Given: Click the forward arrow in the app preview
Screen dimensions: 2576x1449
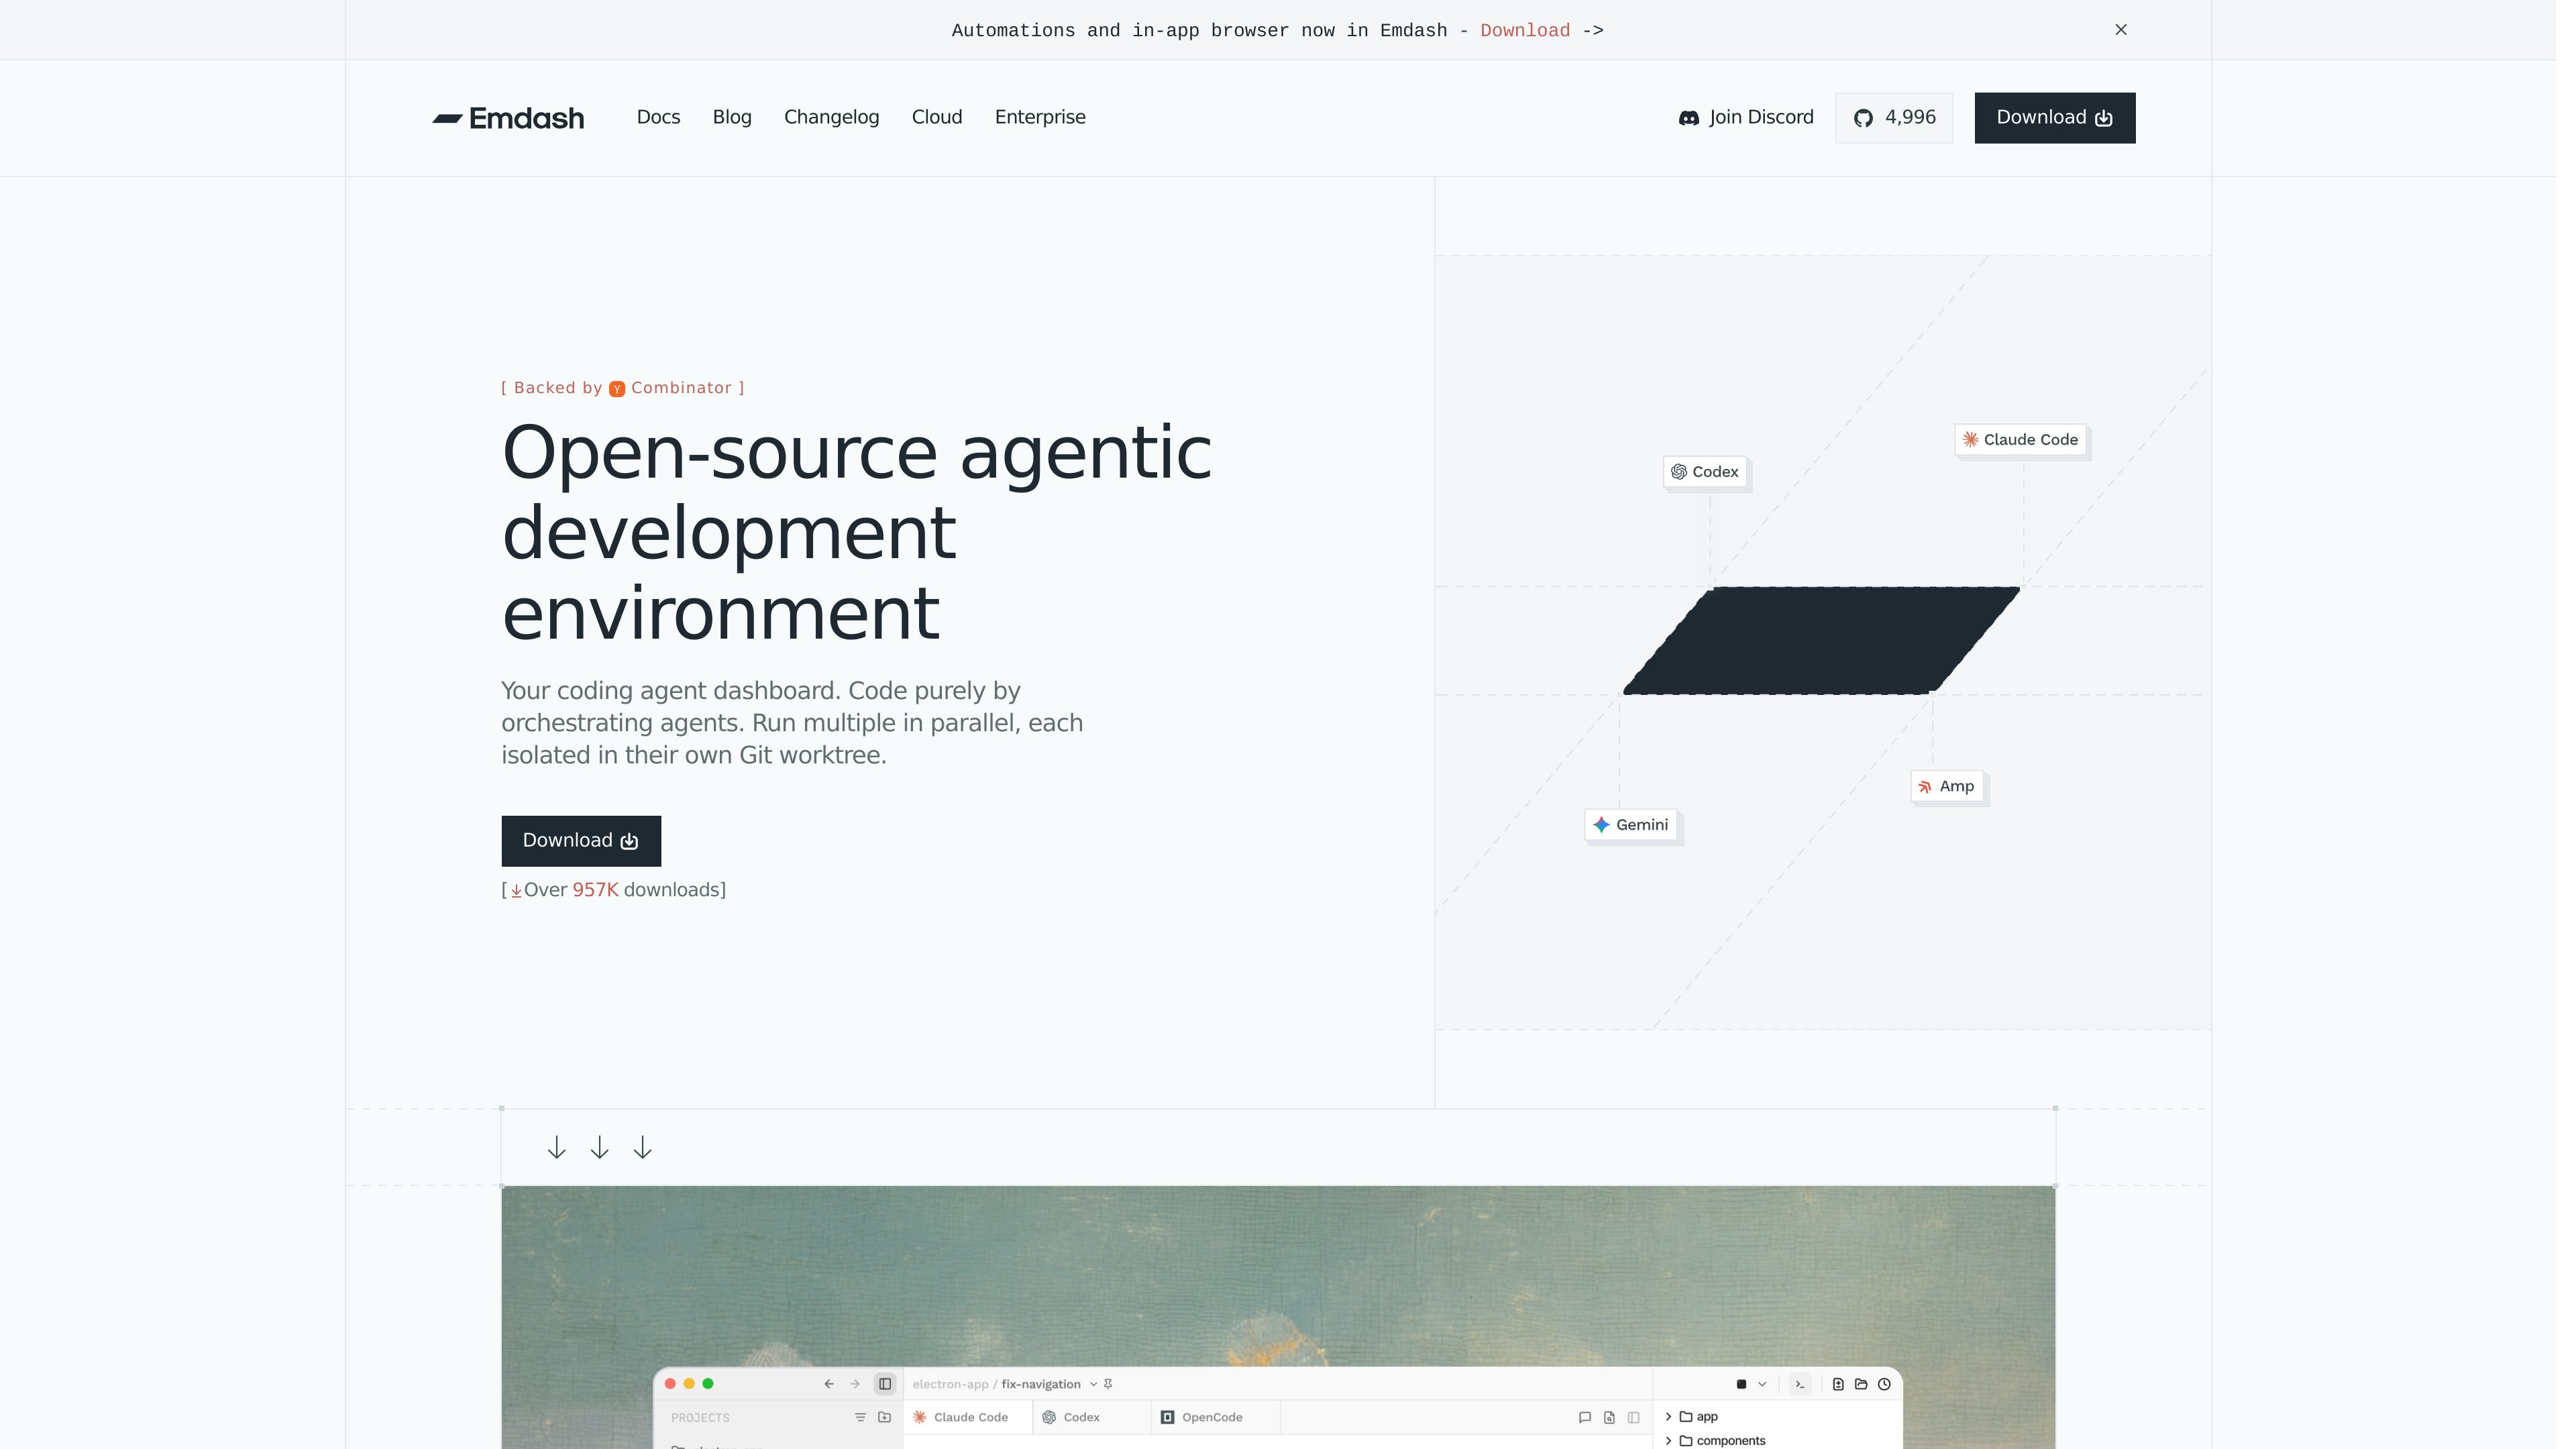Looking at the screenshot, I should [855, 1384].
